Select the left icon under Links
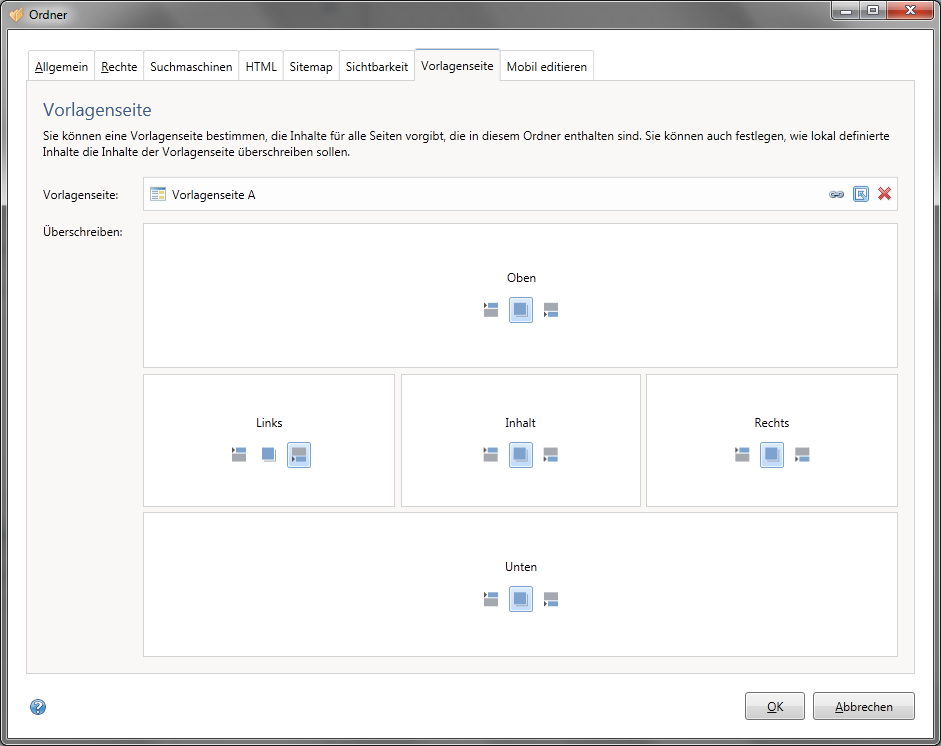The image size is (941, 746). click(238, 455)
